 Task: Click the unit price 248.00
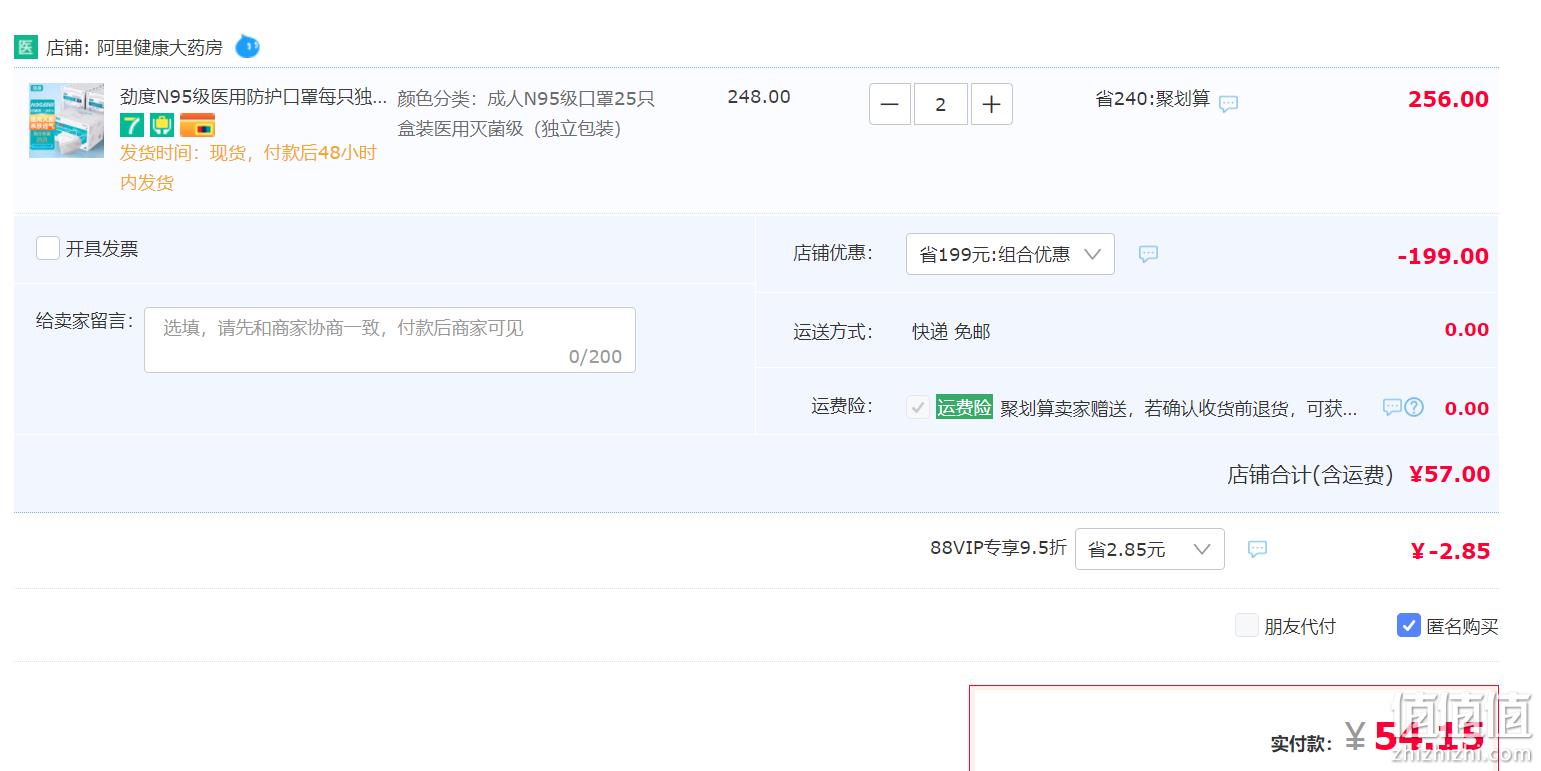pyautogui.click(x=759, y=97)
